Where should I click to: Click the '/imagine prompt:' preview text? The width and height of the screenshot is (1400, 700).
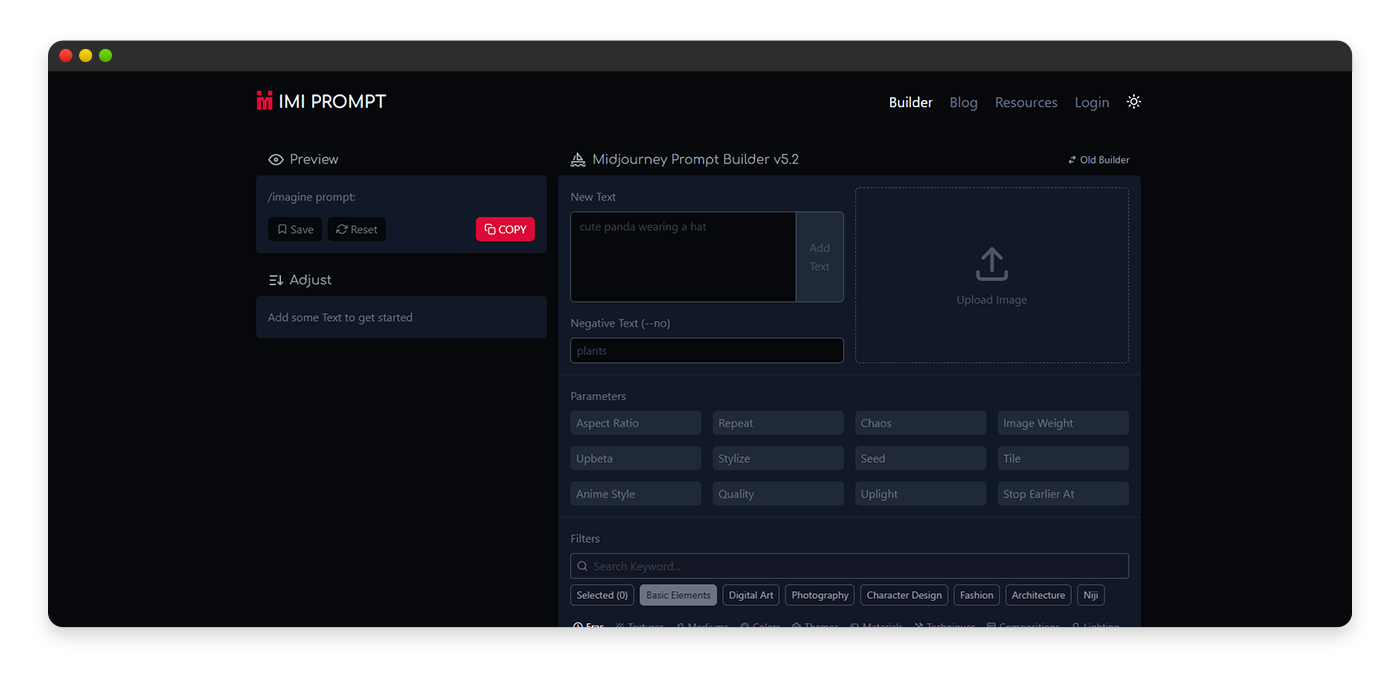click(312, 197)
